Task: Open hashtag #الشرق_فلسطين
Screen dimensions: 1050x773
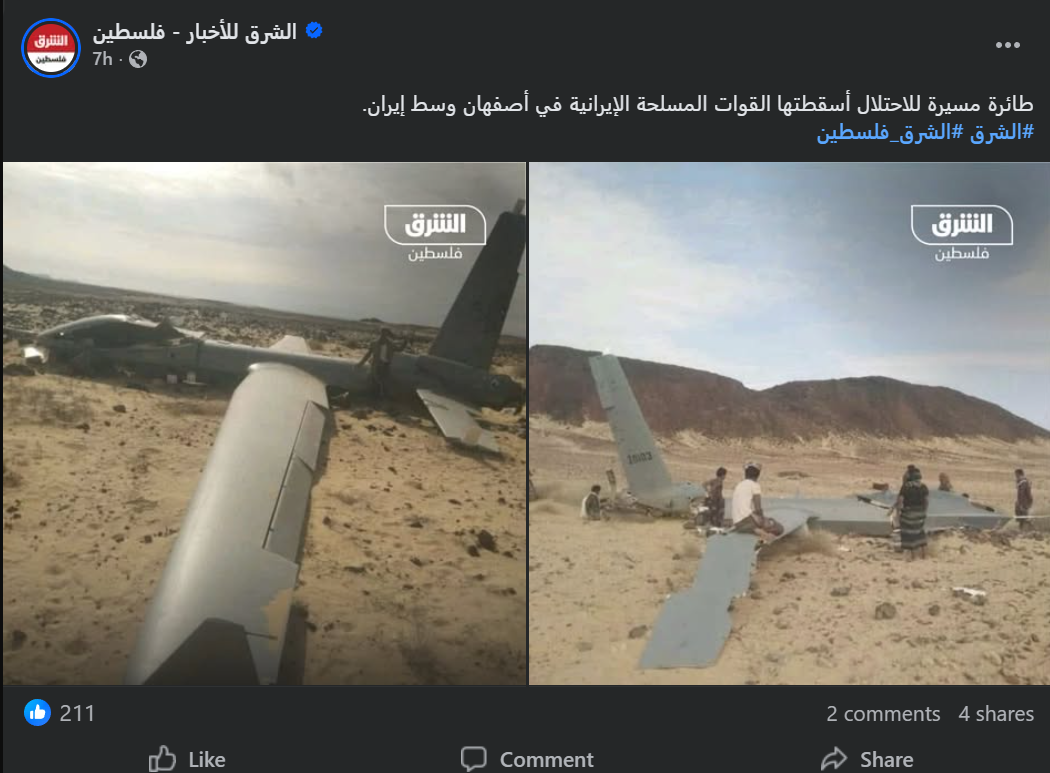Action: 889,132
